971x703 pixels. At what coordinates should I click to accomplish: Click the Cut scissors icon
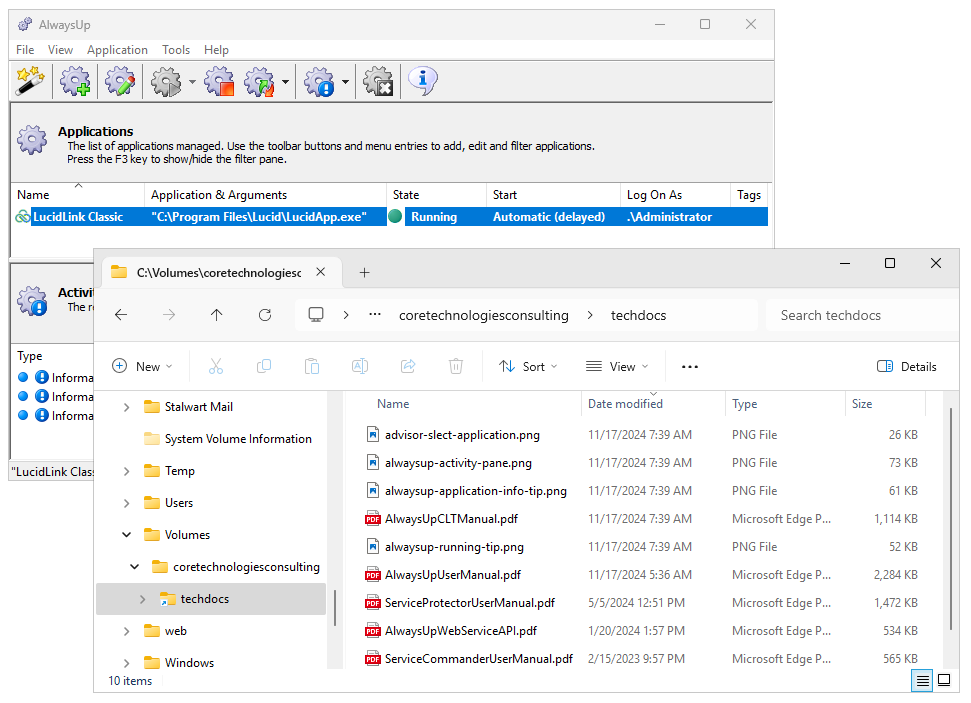point(216,367)
